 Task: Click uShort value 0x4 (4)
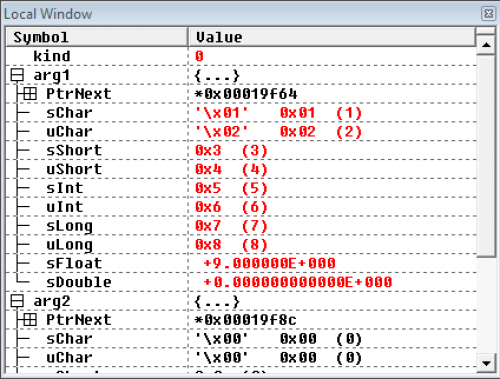click(231, 169)
